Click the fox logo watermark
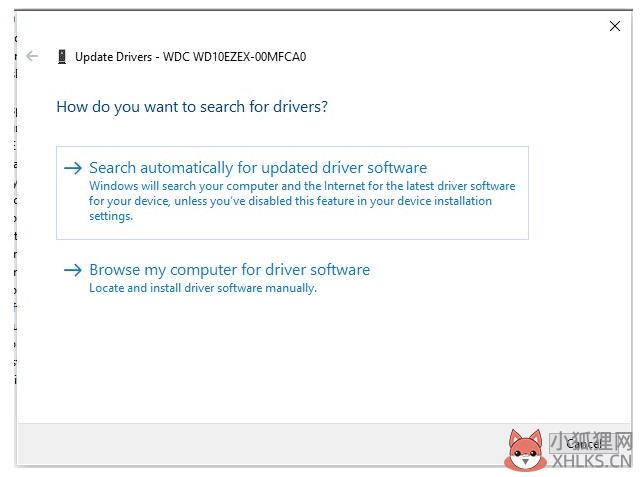643x477 pixels. point(522,449)
